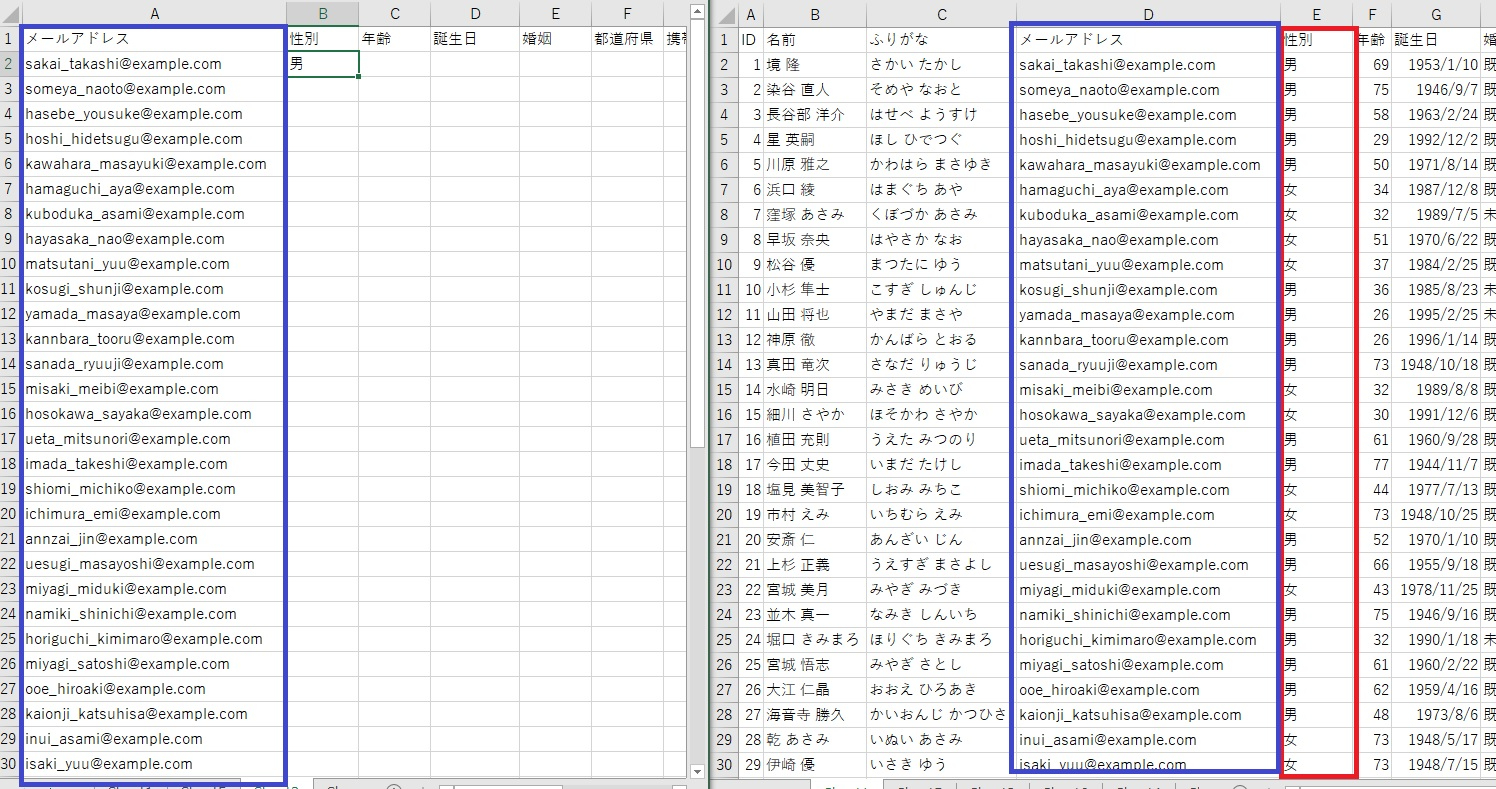
Task: Select column D header in left workbook
Action: pos(475,14)
